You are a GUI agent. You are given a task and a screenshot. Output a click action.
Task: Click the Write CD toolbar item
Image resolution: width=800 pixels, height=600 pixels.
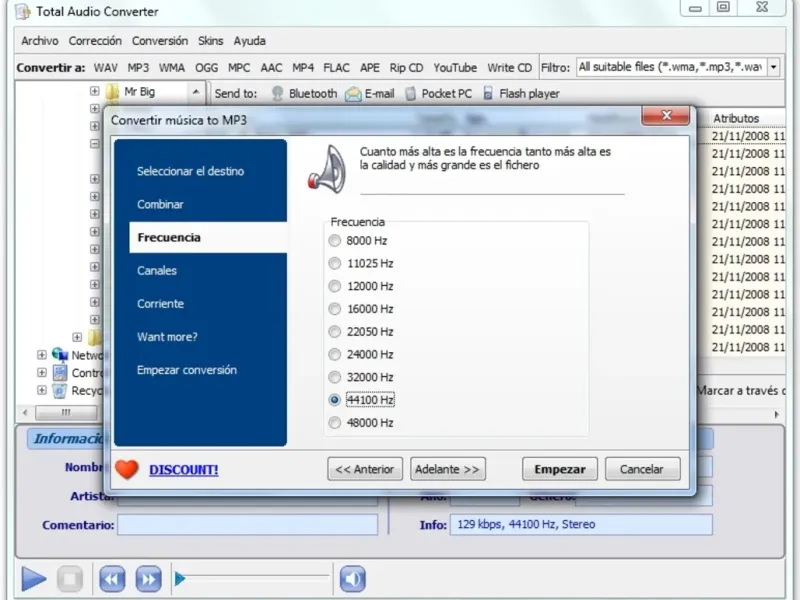tap(509, 67)
